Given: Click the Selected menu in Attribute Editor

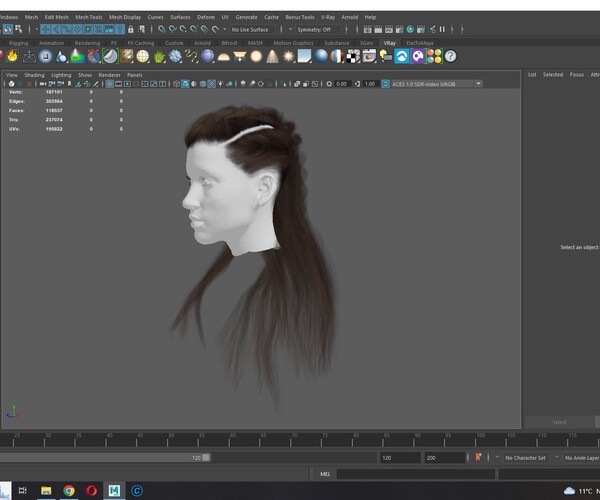Looking at the screenshot, I should (x=553, y=75).
